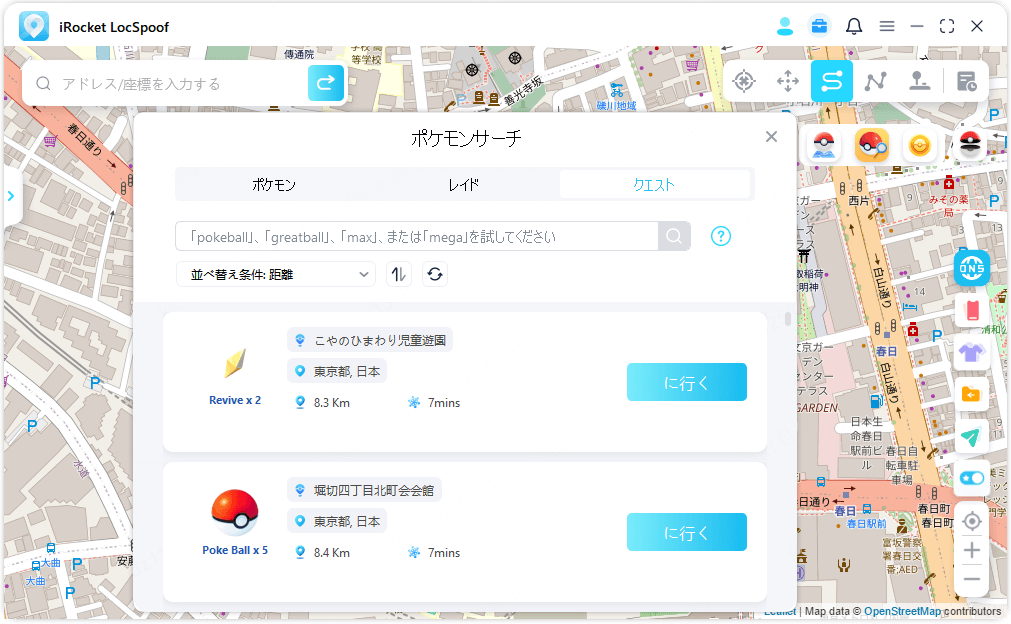Select the two-spot route mode
Viewport: 1011px width, 624px height.
pos(832,81)
